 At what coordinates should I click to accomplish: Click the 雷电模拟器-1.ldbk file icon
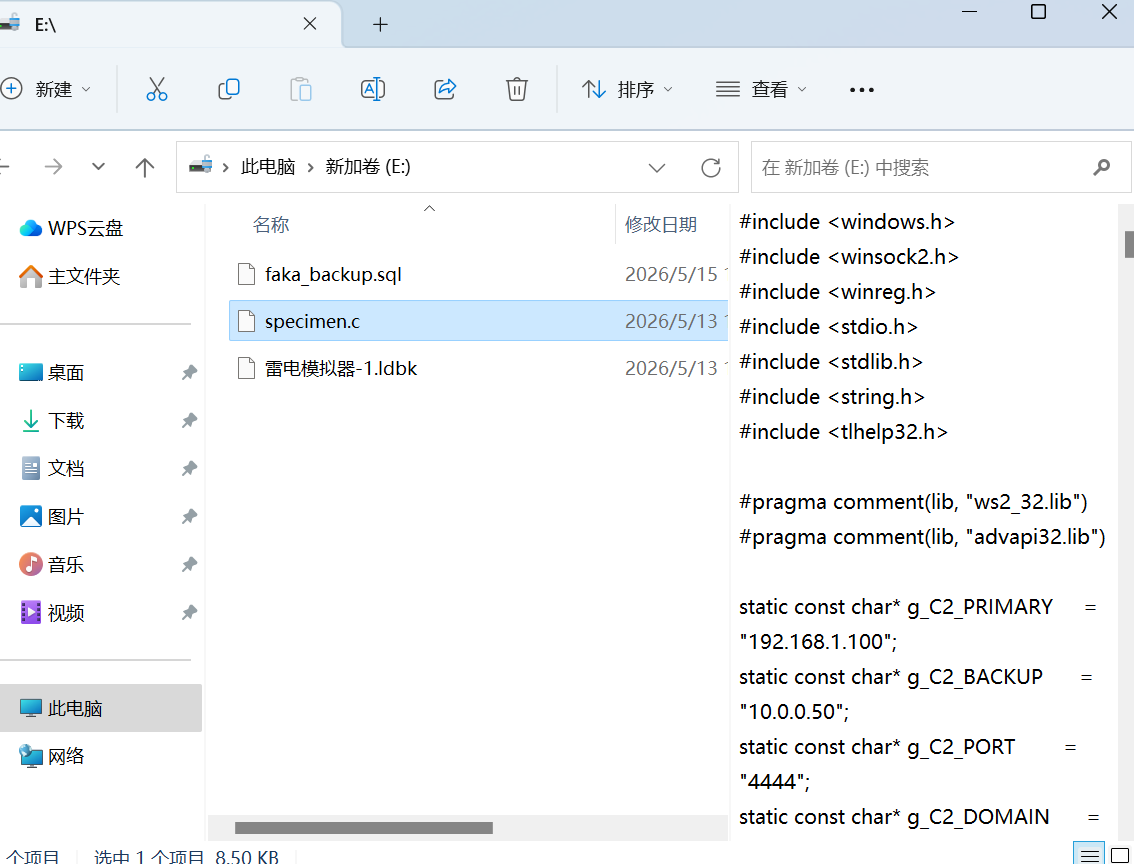click(247, 368)
